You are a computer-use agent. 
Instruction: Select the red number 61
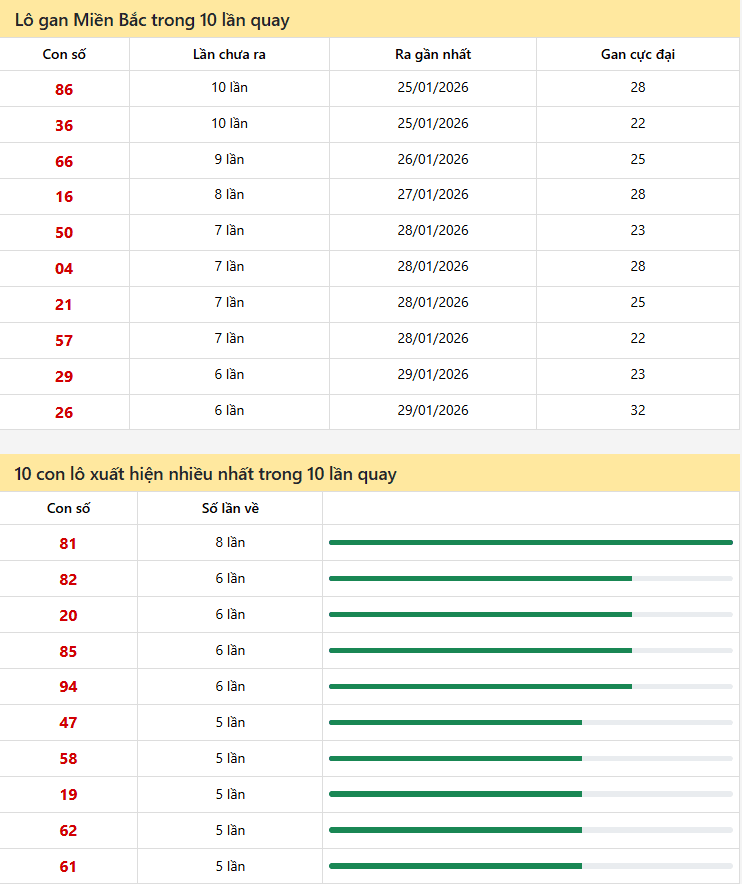[x=68, y=867]
